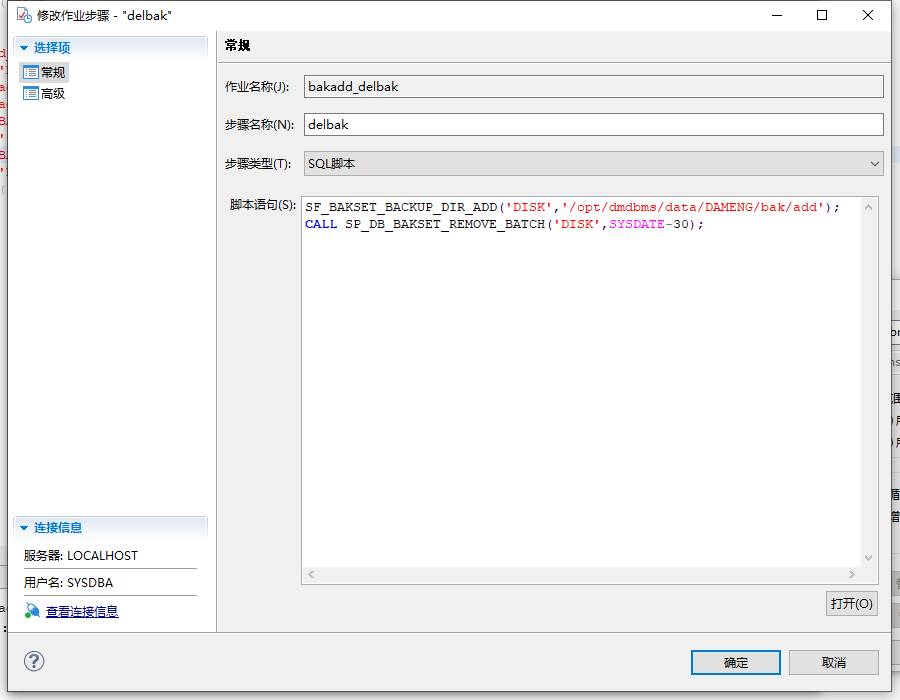The height and width of the screenshot is (700, 900).
Task: Select the 常规 page icon in options
Action: 30,72
